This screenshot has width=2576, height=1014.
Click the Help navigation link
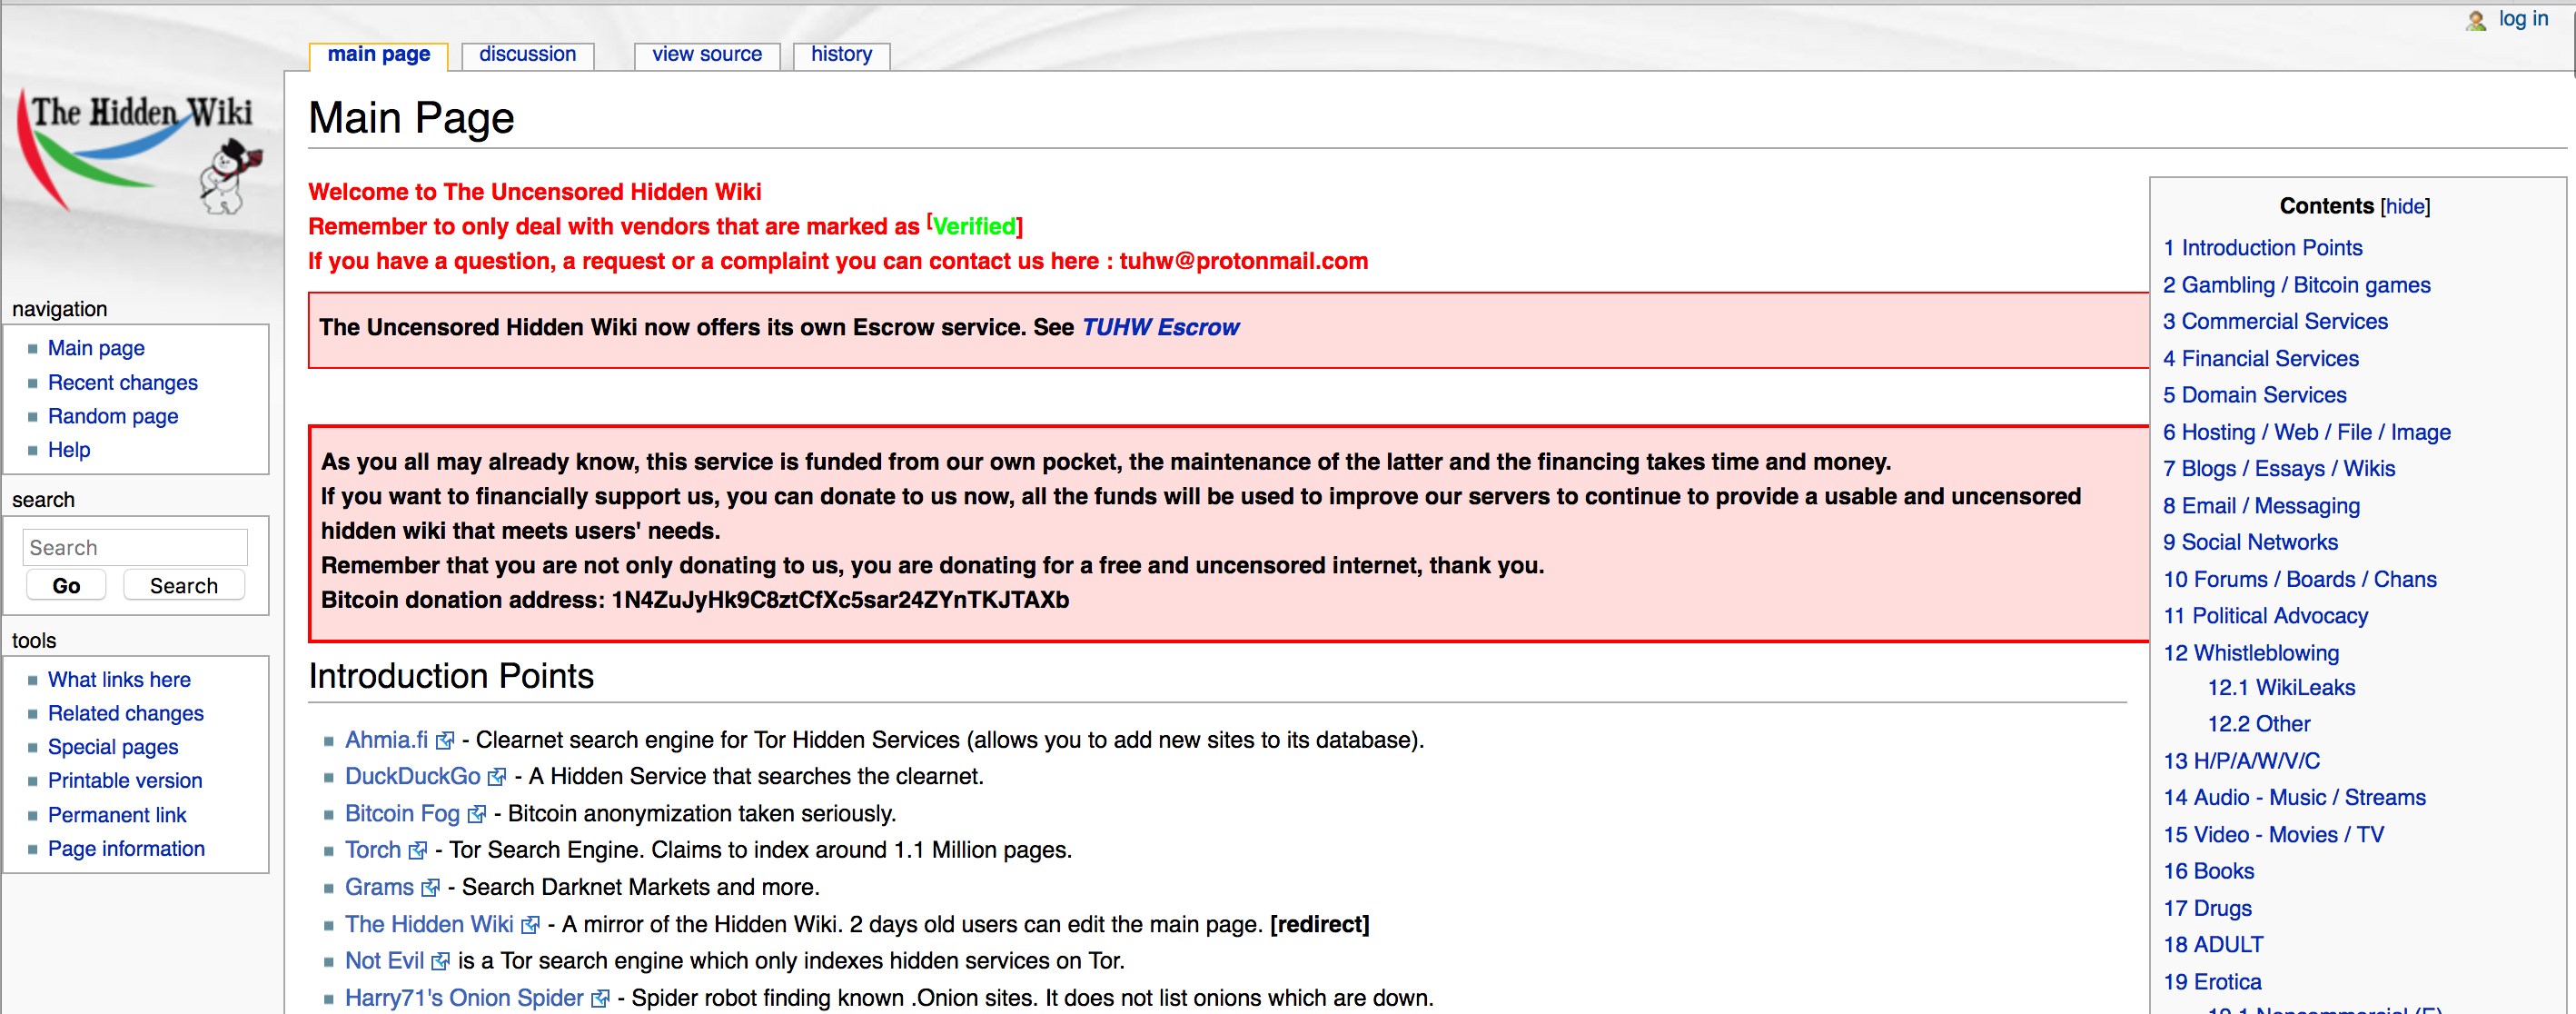point(67,449)
